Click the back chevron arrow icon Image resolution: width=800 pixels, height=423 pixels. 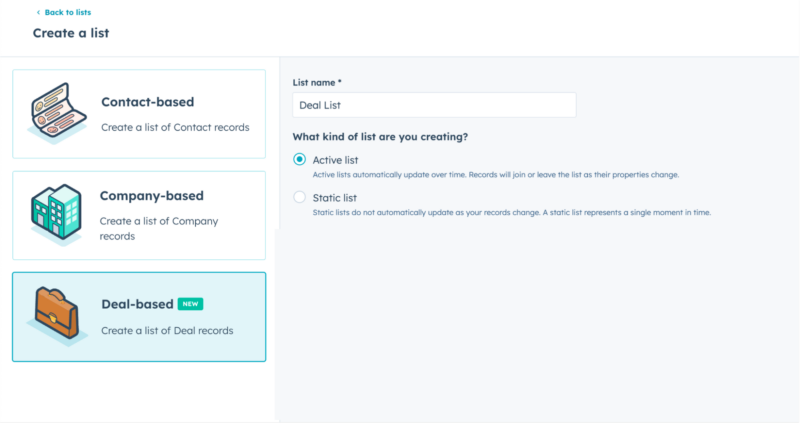point(38,12)
